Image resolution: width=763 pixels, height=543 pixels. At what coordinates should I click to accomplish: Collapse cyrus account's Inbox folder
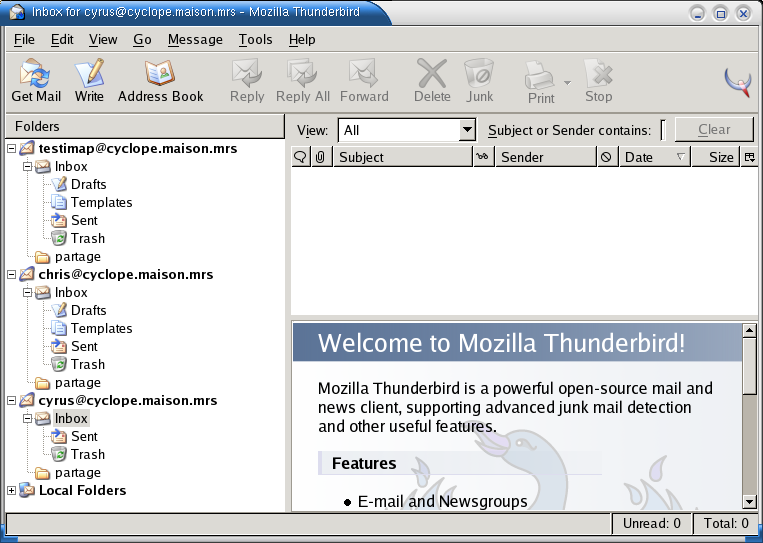[28, 419]
